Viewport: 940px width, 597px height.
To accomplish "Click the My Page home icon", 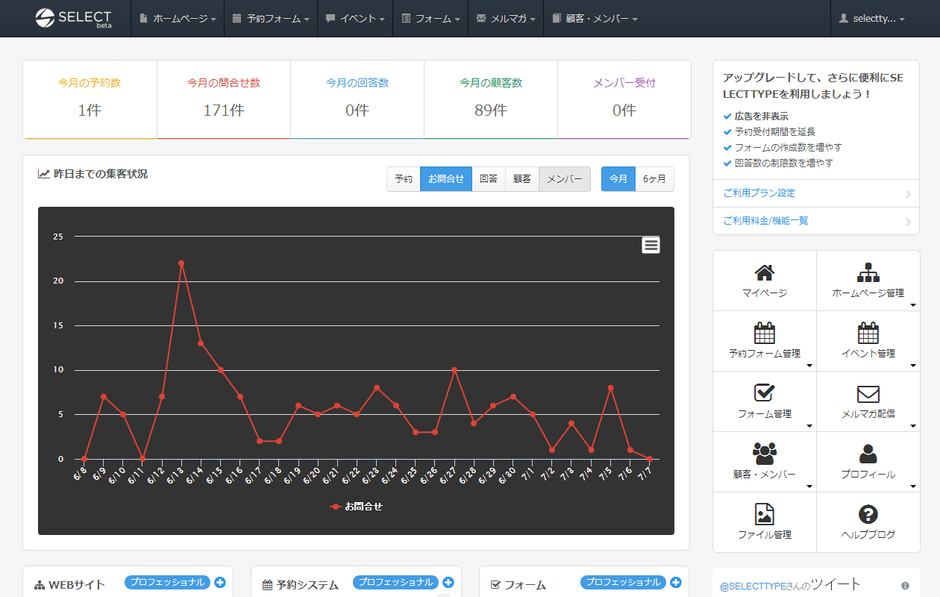I will (764, 273).
